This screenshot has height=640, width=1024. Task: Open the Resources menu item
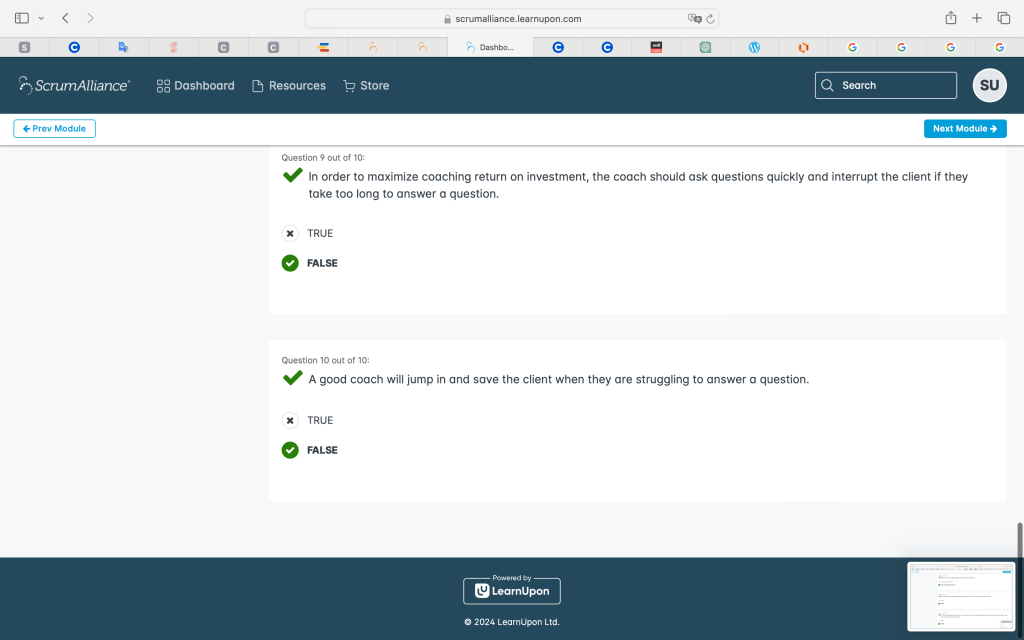pos(289,86)
